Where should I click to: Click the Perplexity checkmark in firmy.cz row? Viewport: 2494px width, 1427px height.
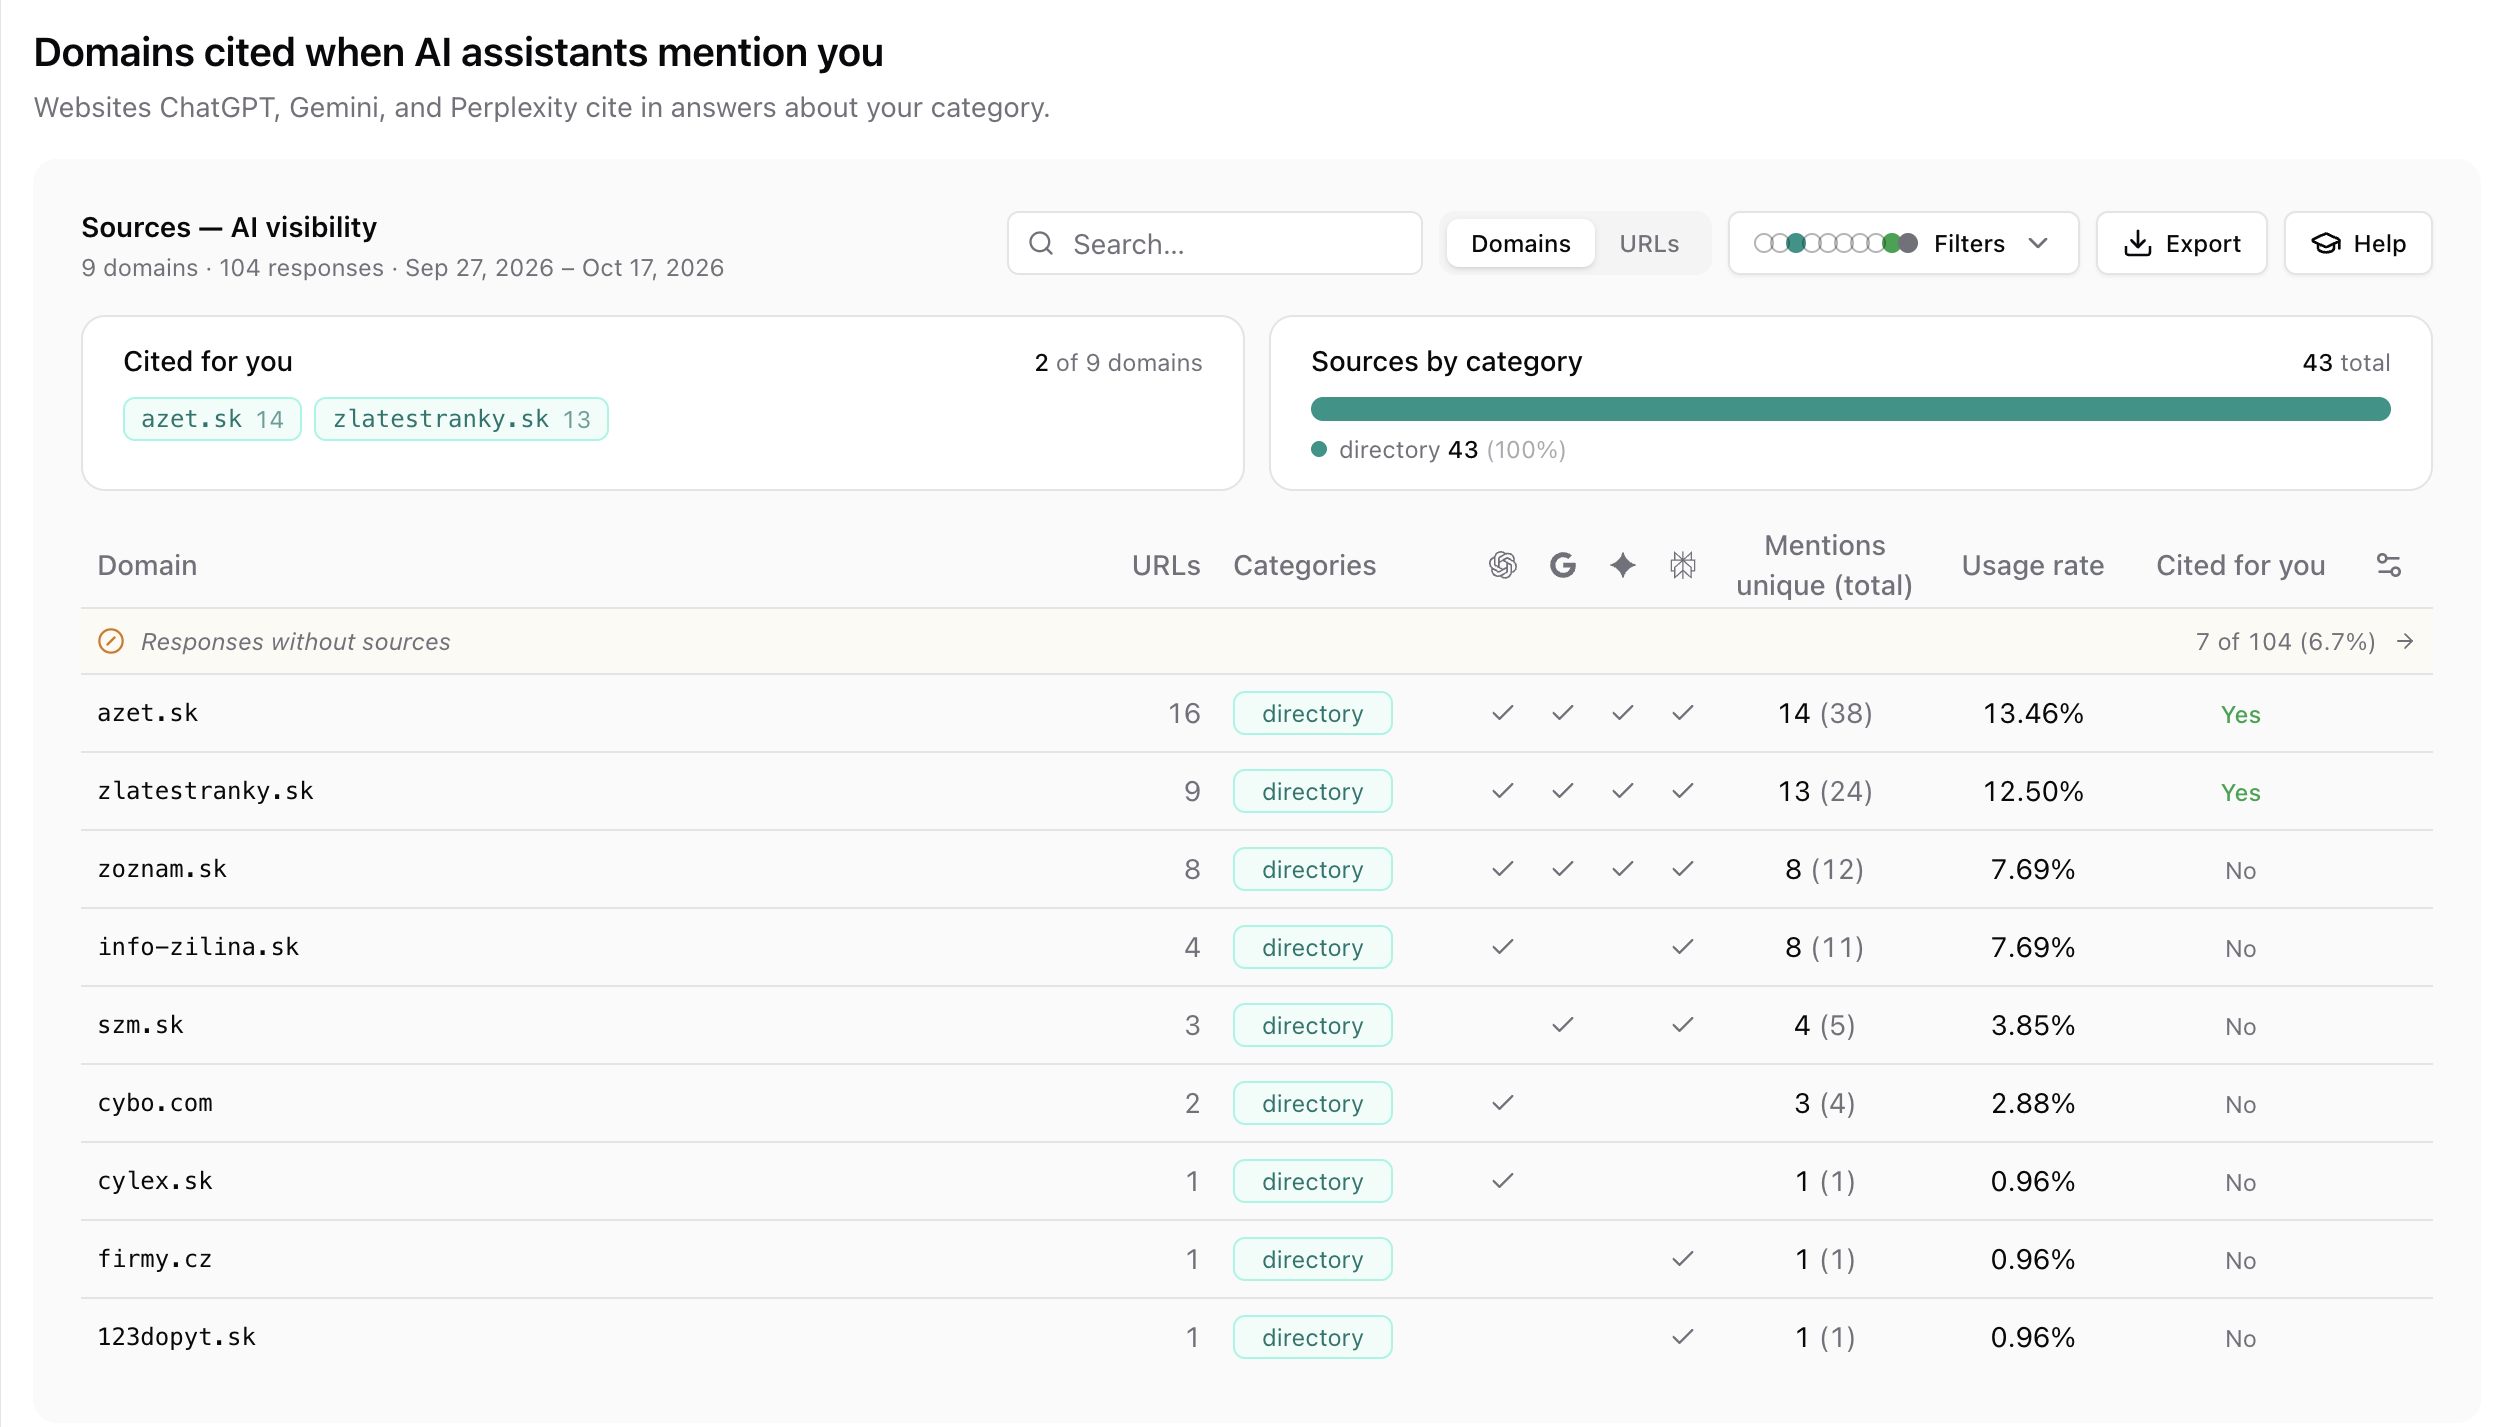pyautogui.click(x=1682, y=1258)
